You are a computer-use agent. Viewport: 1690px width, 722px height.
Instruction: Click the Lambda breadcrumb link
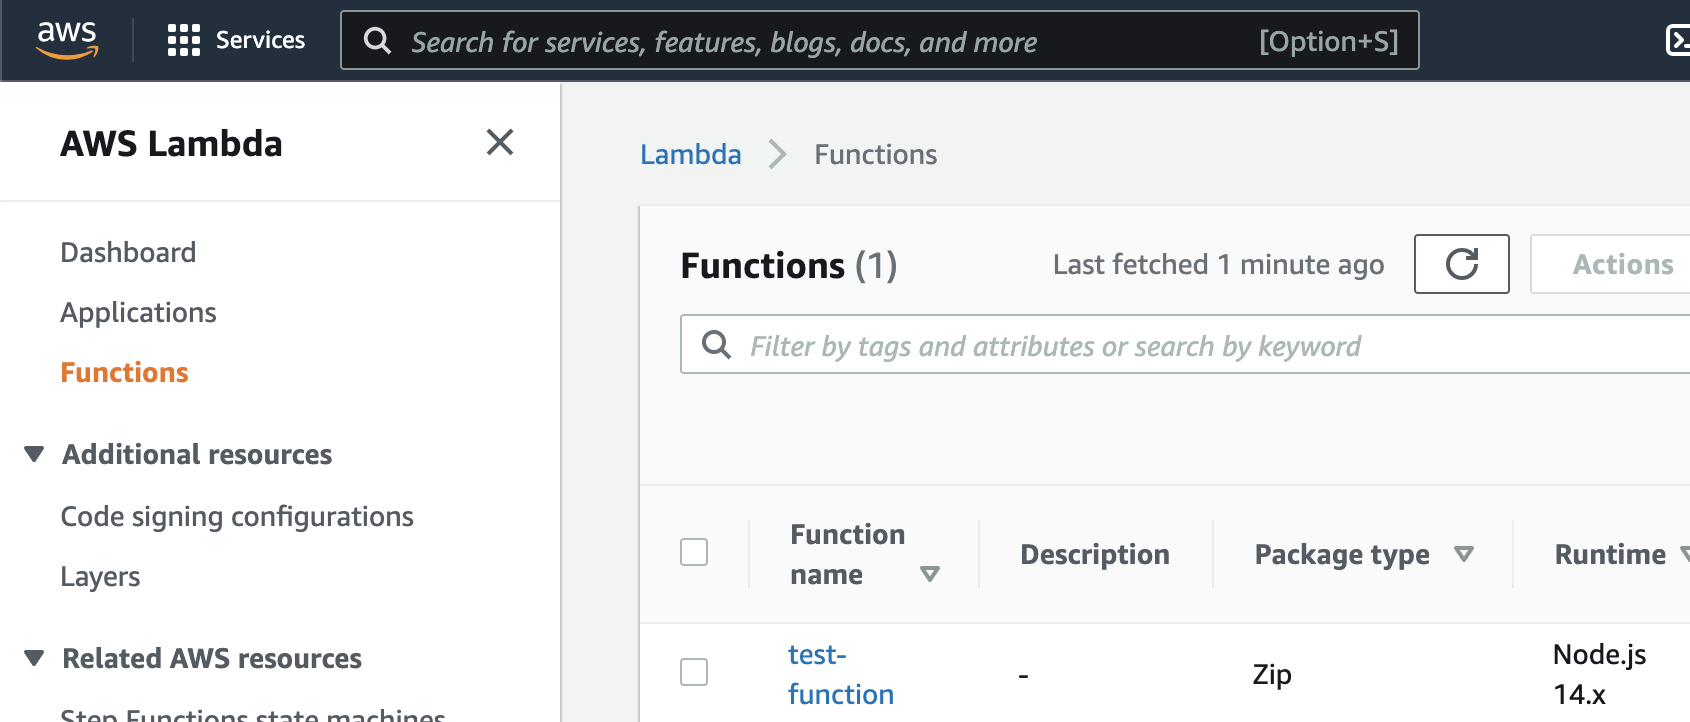pos(690,155)
